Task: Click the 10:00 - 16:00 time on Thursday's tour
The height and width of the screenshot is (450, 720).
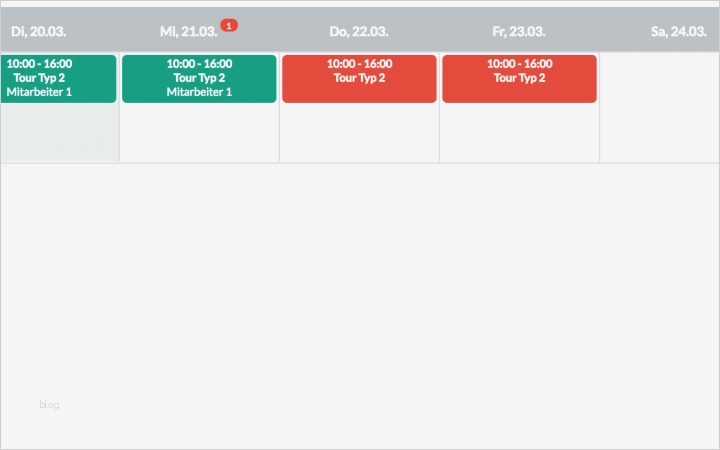Action: (x=359, y=63)
